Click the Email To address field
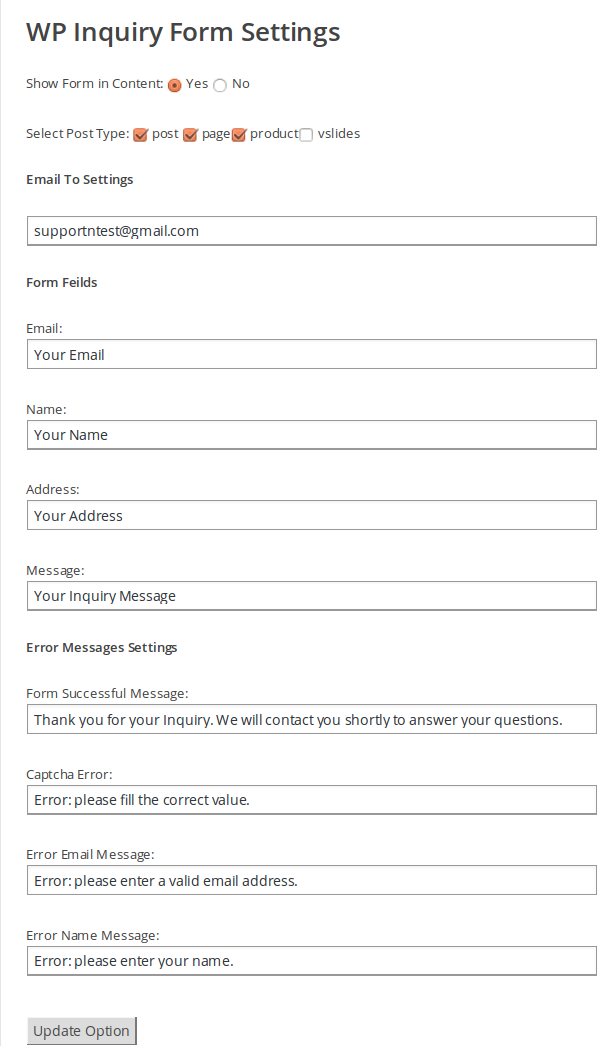The width and height of the screenshot is (614, 1046). point(312,231)
